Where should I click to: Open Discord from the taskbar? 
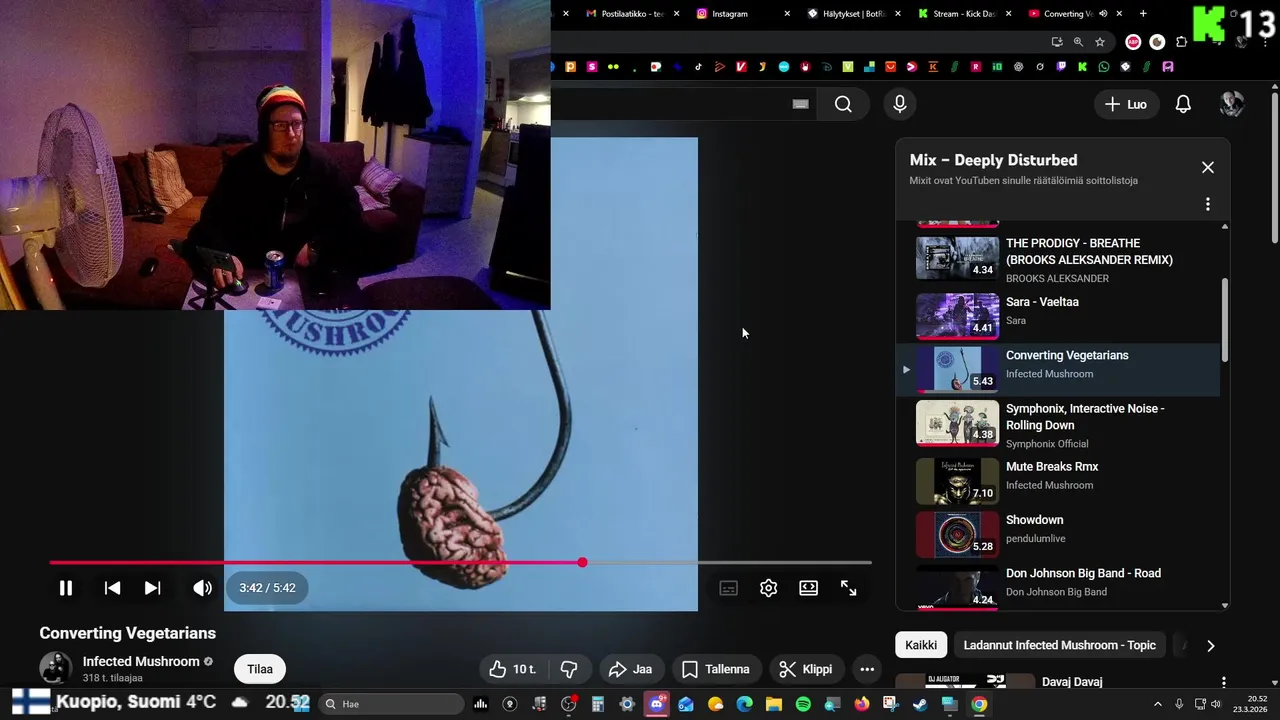pos(656,704)
